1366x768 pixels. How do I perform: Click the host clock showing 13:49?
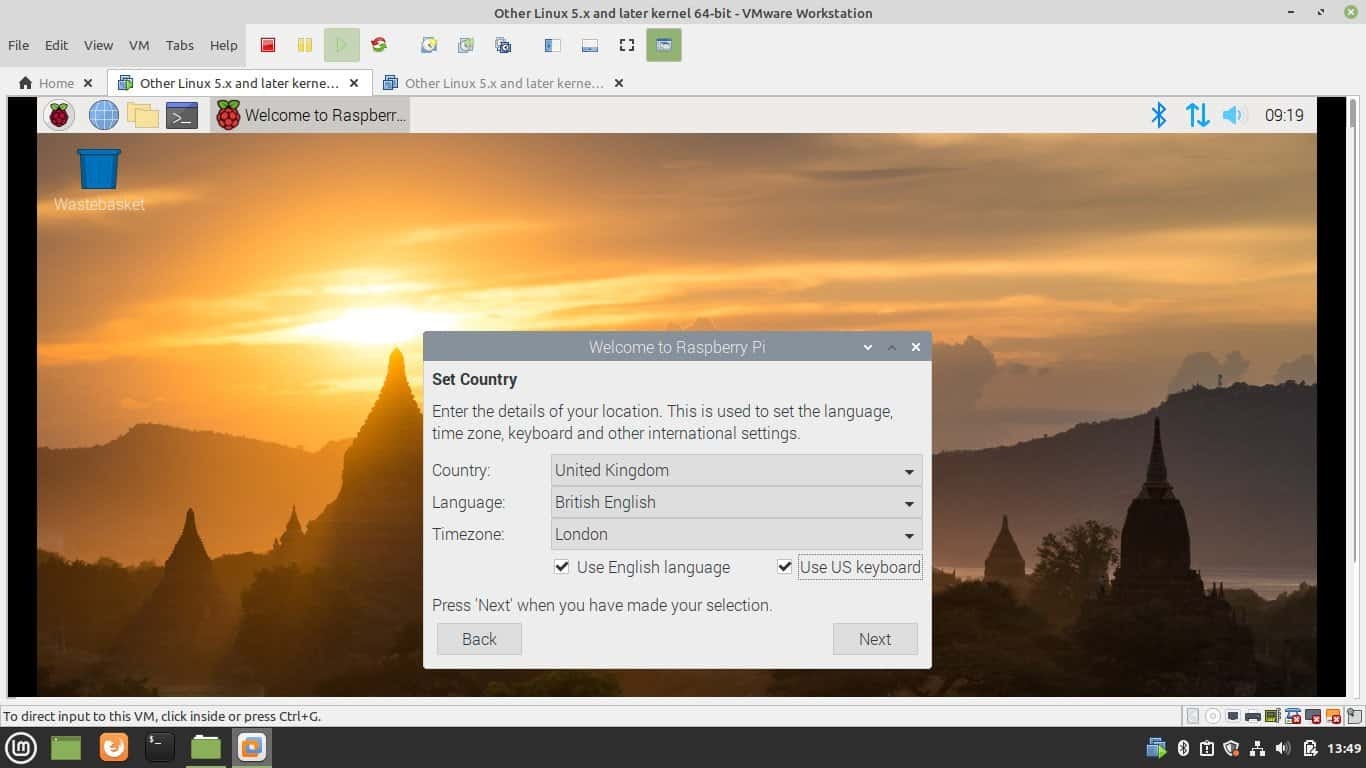pyautogui.click(x=1344, y=748)
